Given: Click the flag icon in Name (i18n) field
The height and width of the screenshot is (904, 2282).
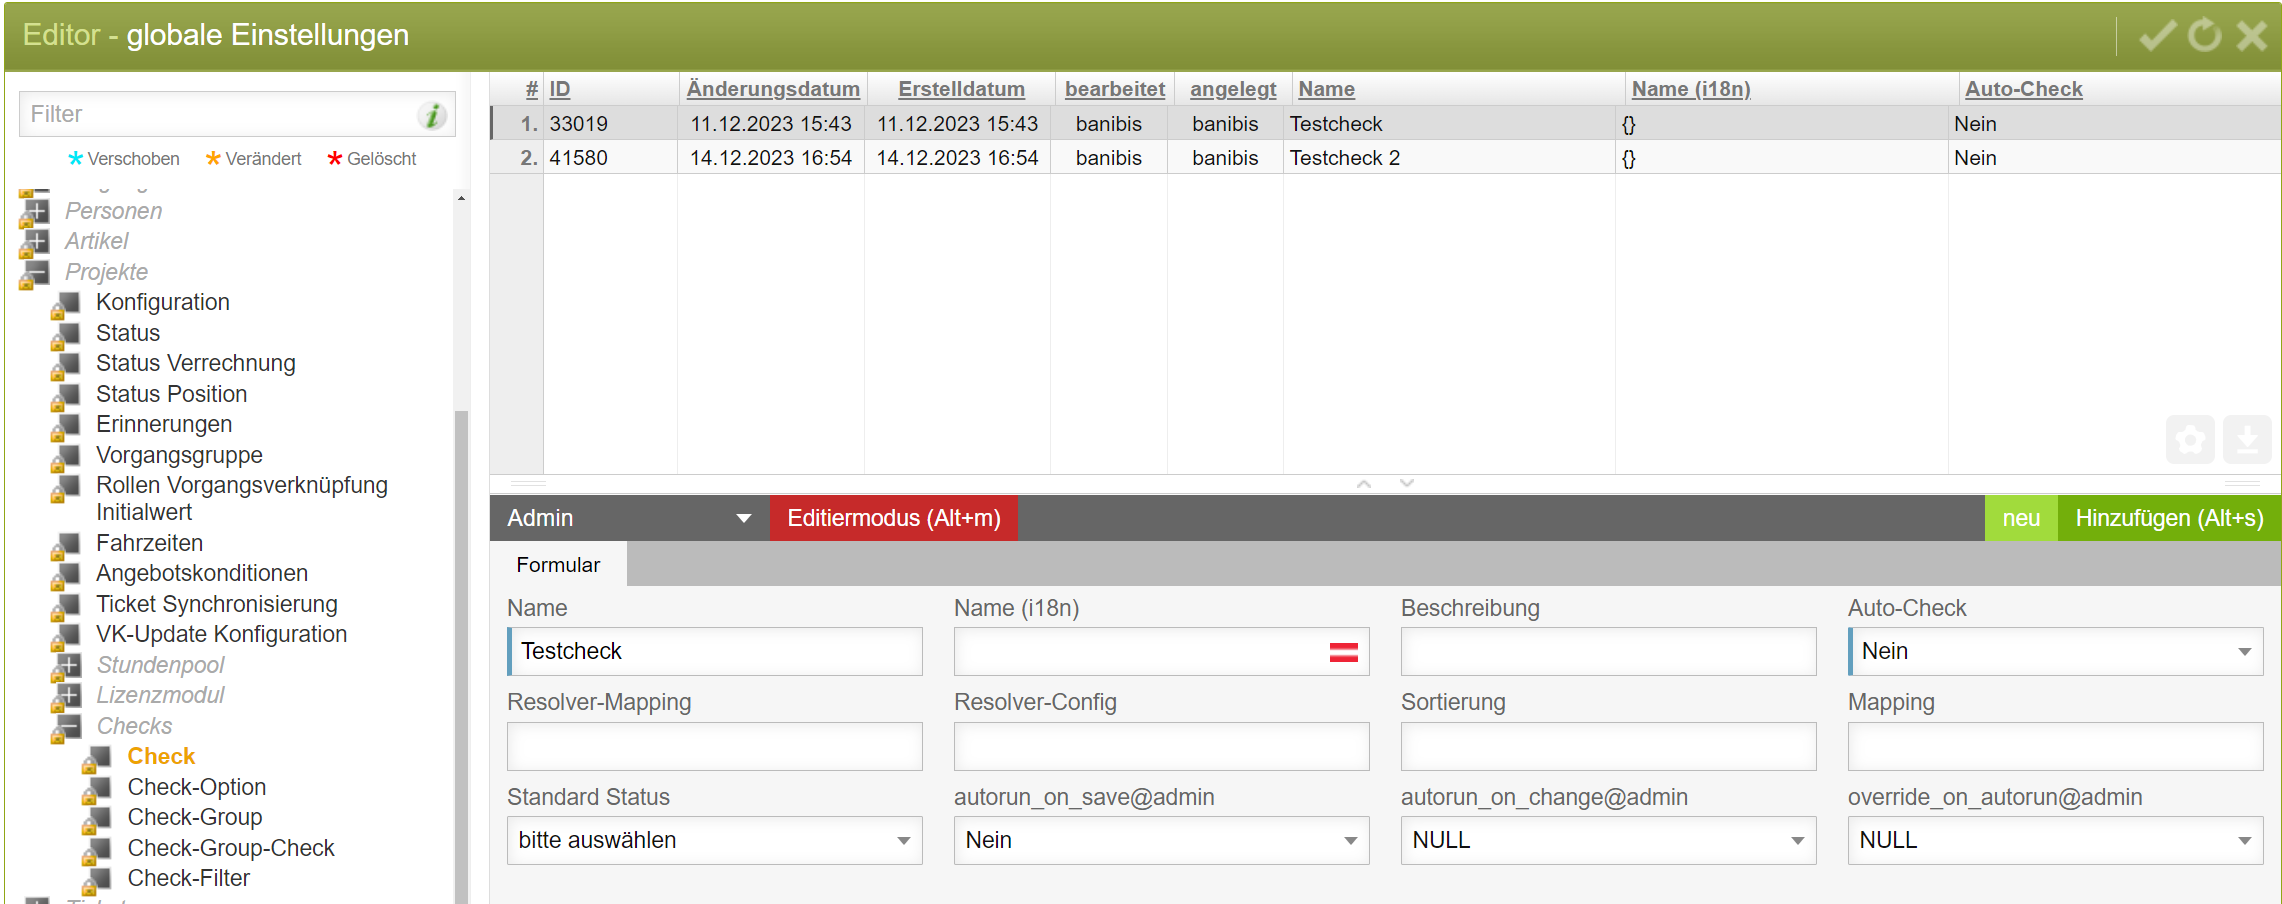Looking at the screenshot, I should (x=1343, y=652).
